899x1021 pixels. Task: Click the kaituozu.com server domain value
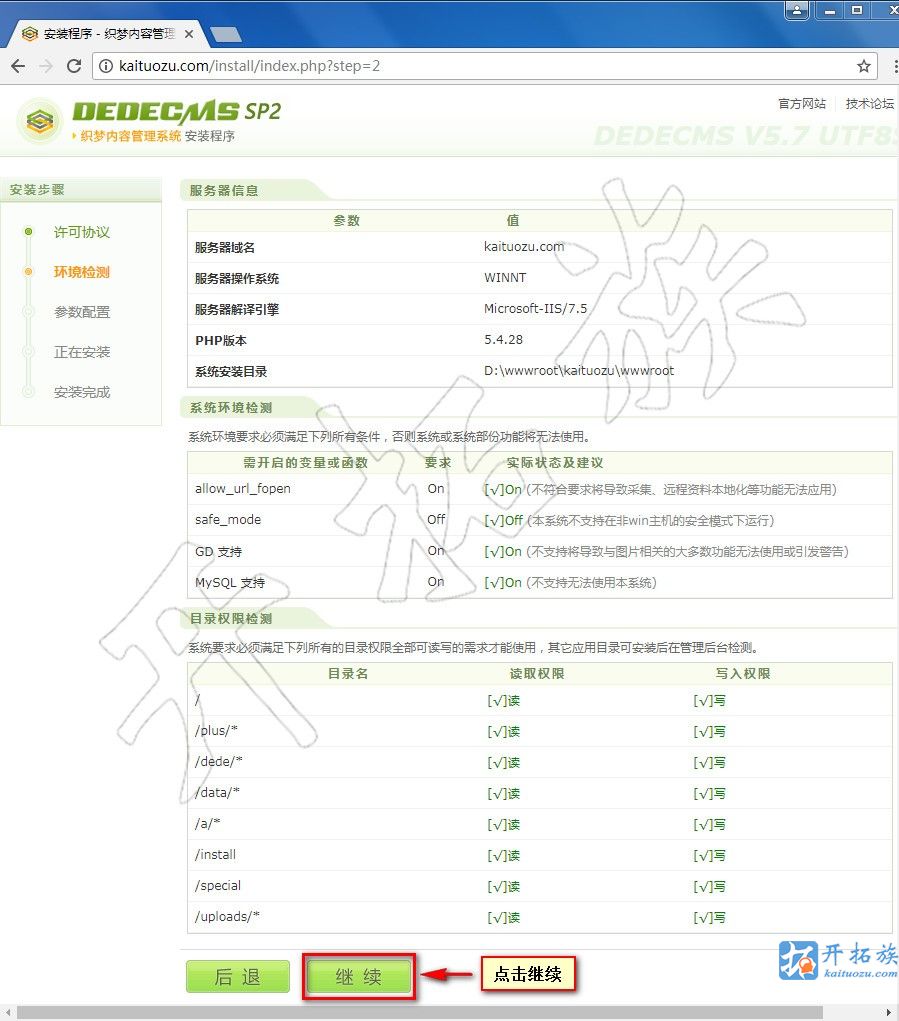pyautogui.click(x=524, y=247)
